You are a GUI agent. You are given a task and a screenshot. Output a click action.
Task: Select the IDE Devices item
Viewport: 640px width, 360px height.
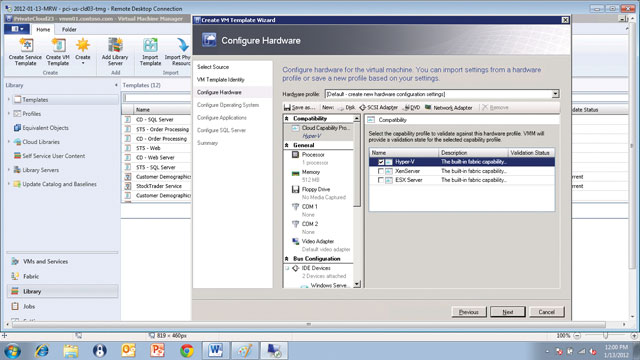(312, 268)
